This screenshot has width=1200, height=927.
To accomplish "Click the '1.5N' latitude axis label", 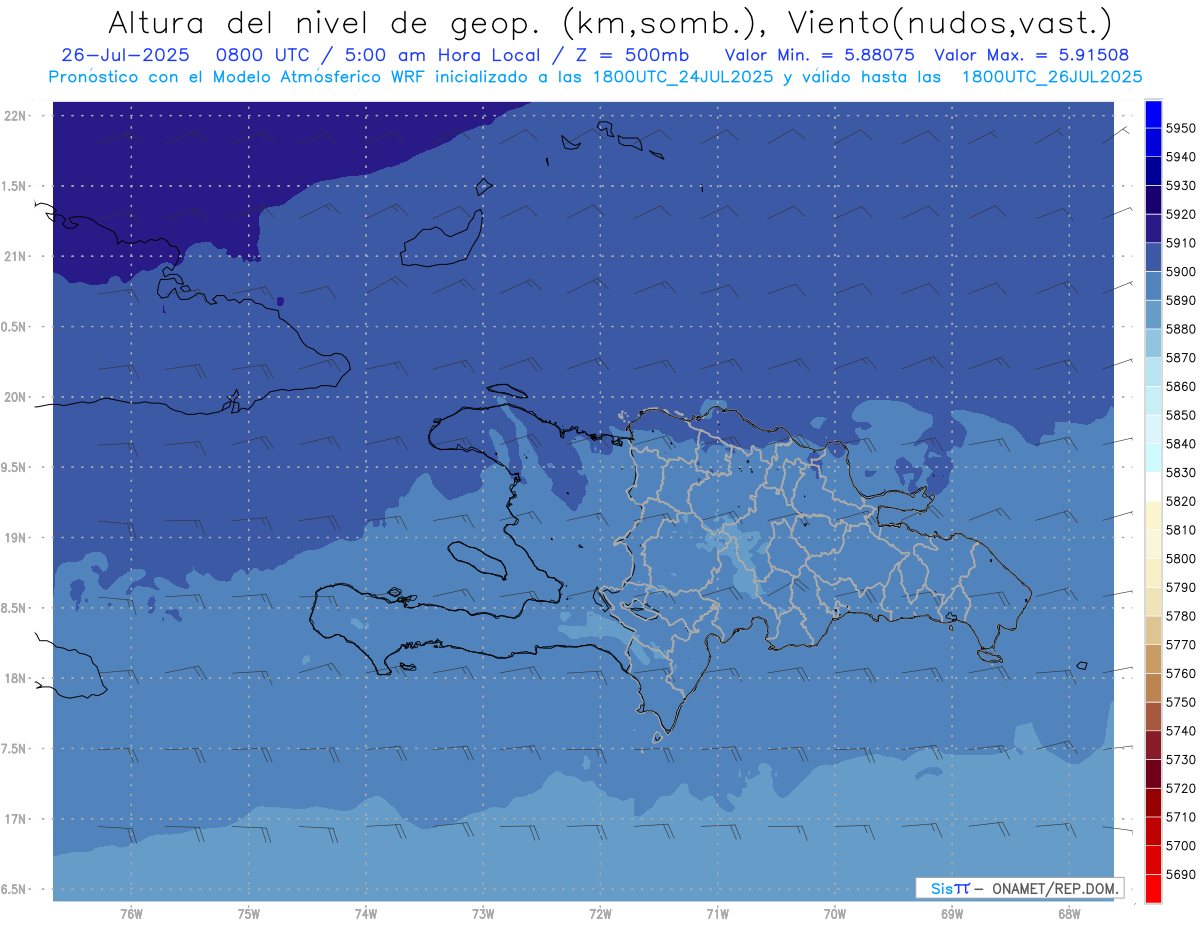I will point(13,187).
